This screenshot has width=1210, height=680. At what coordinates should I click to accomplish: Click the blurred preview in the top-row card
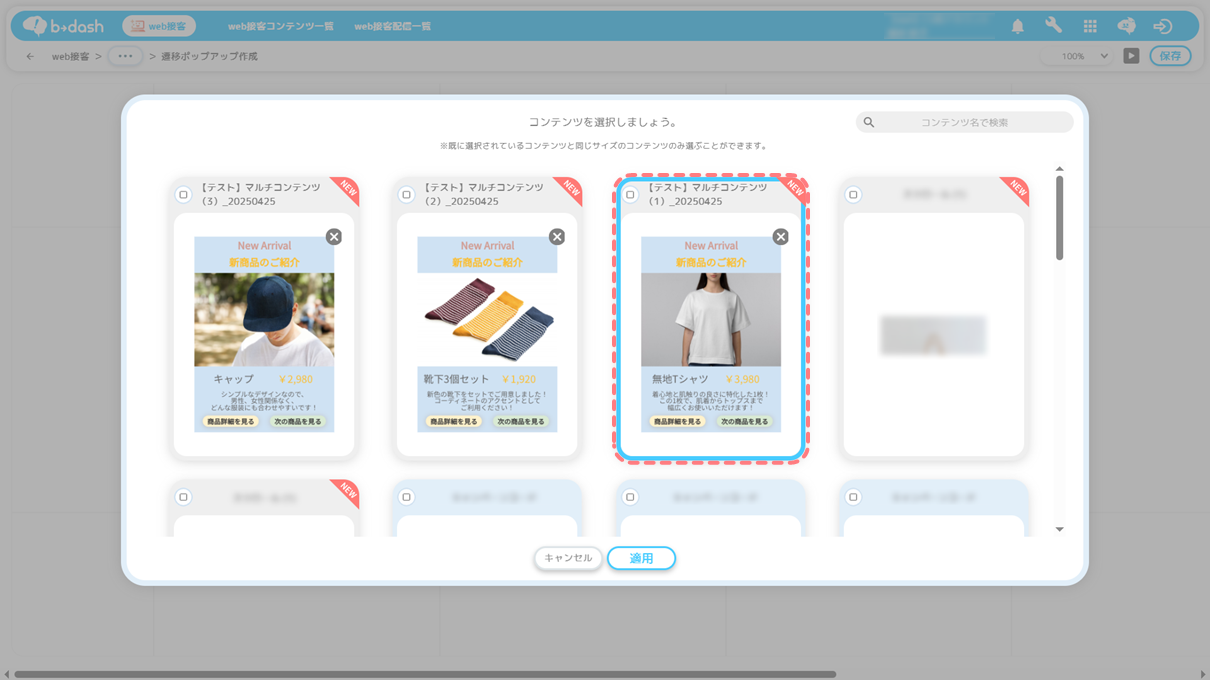click(x=933, y=335)
